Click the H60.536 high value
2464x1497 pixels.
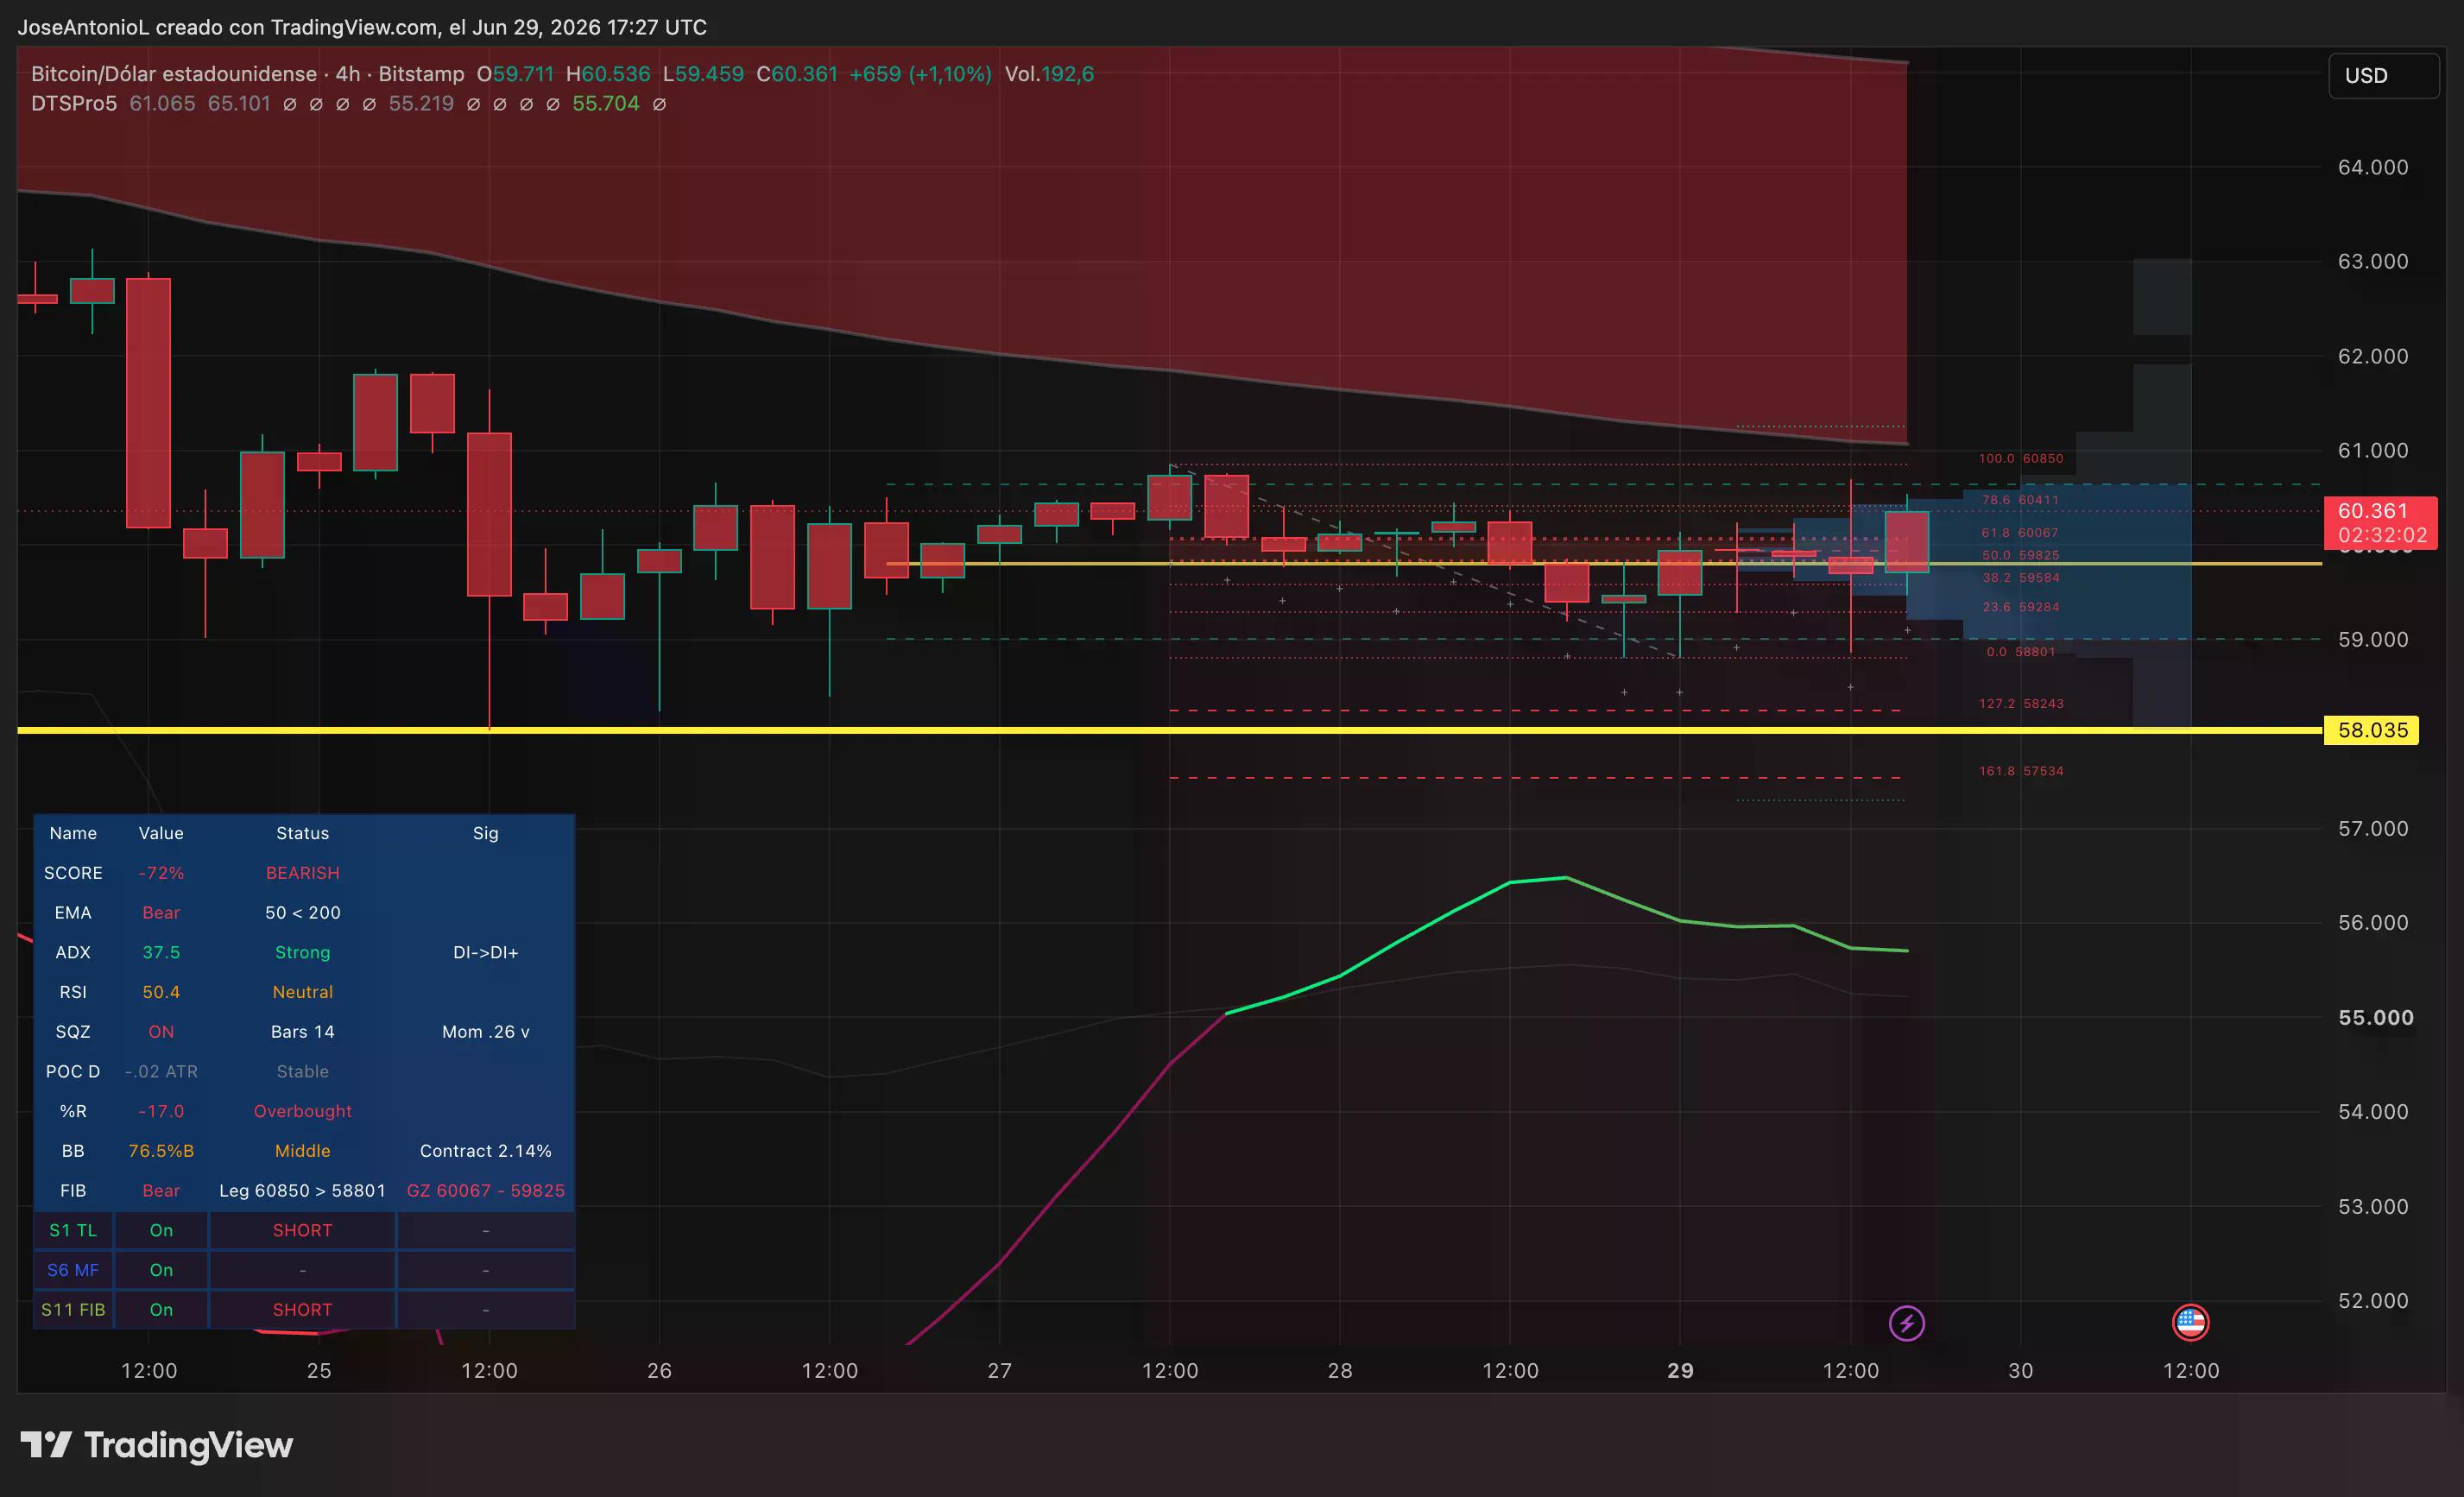pyautogui.click(x=608, y=74)
